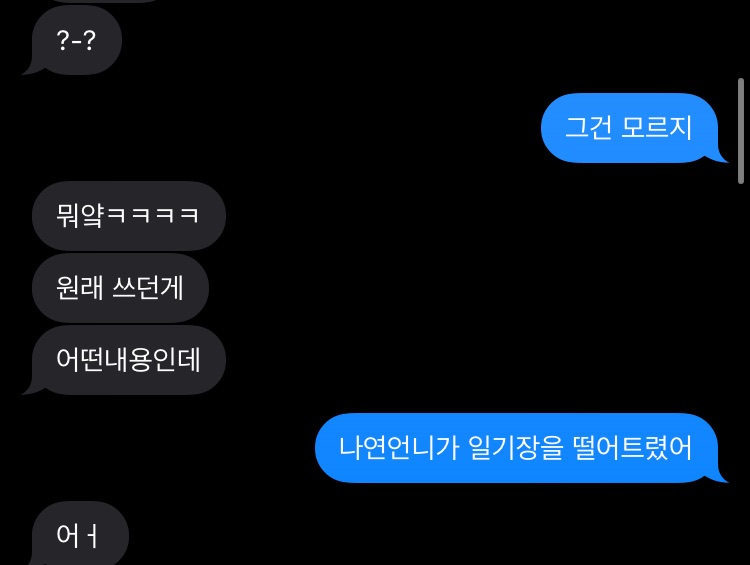Screen dimensions: 750x565
Task: Tap the word '떨어트렸어' in the sent message
Action: [x=632, y=448]
